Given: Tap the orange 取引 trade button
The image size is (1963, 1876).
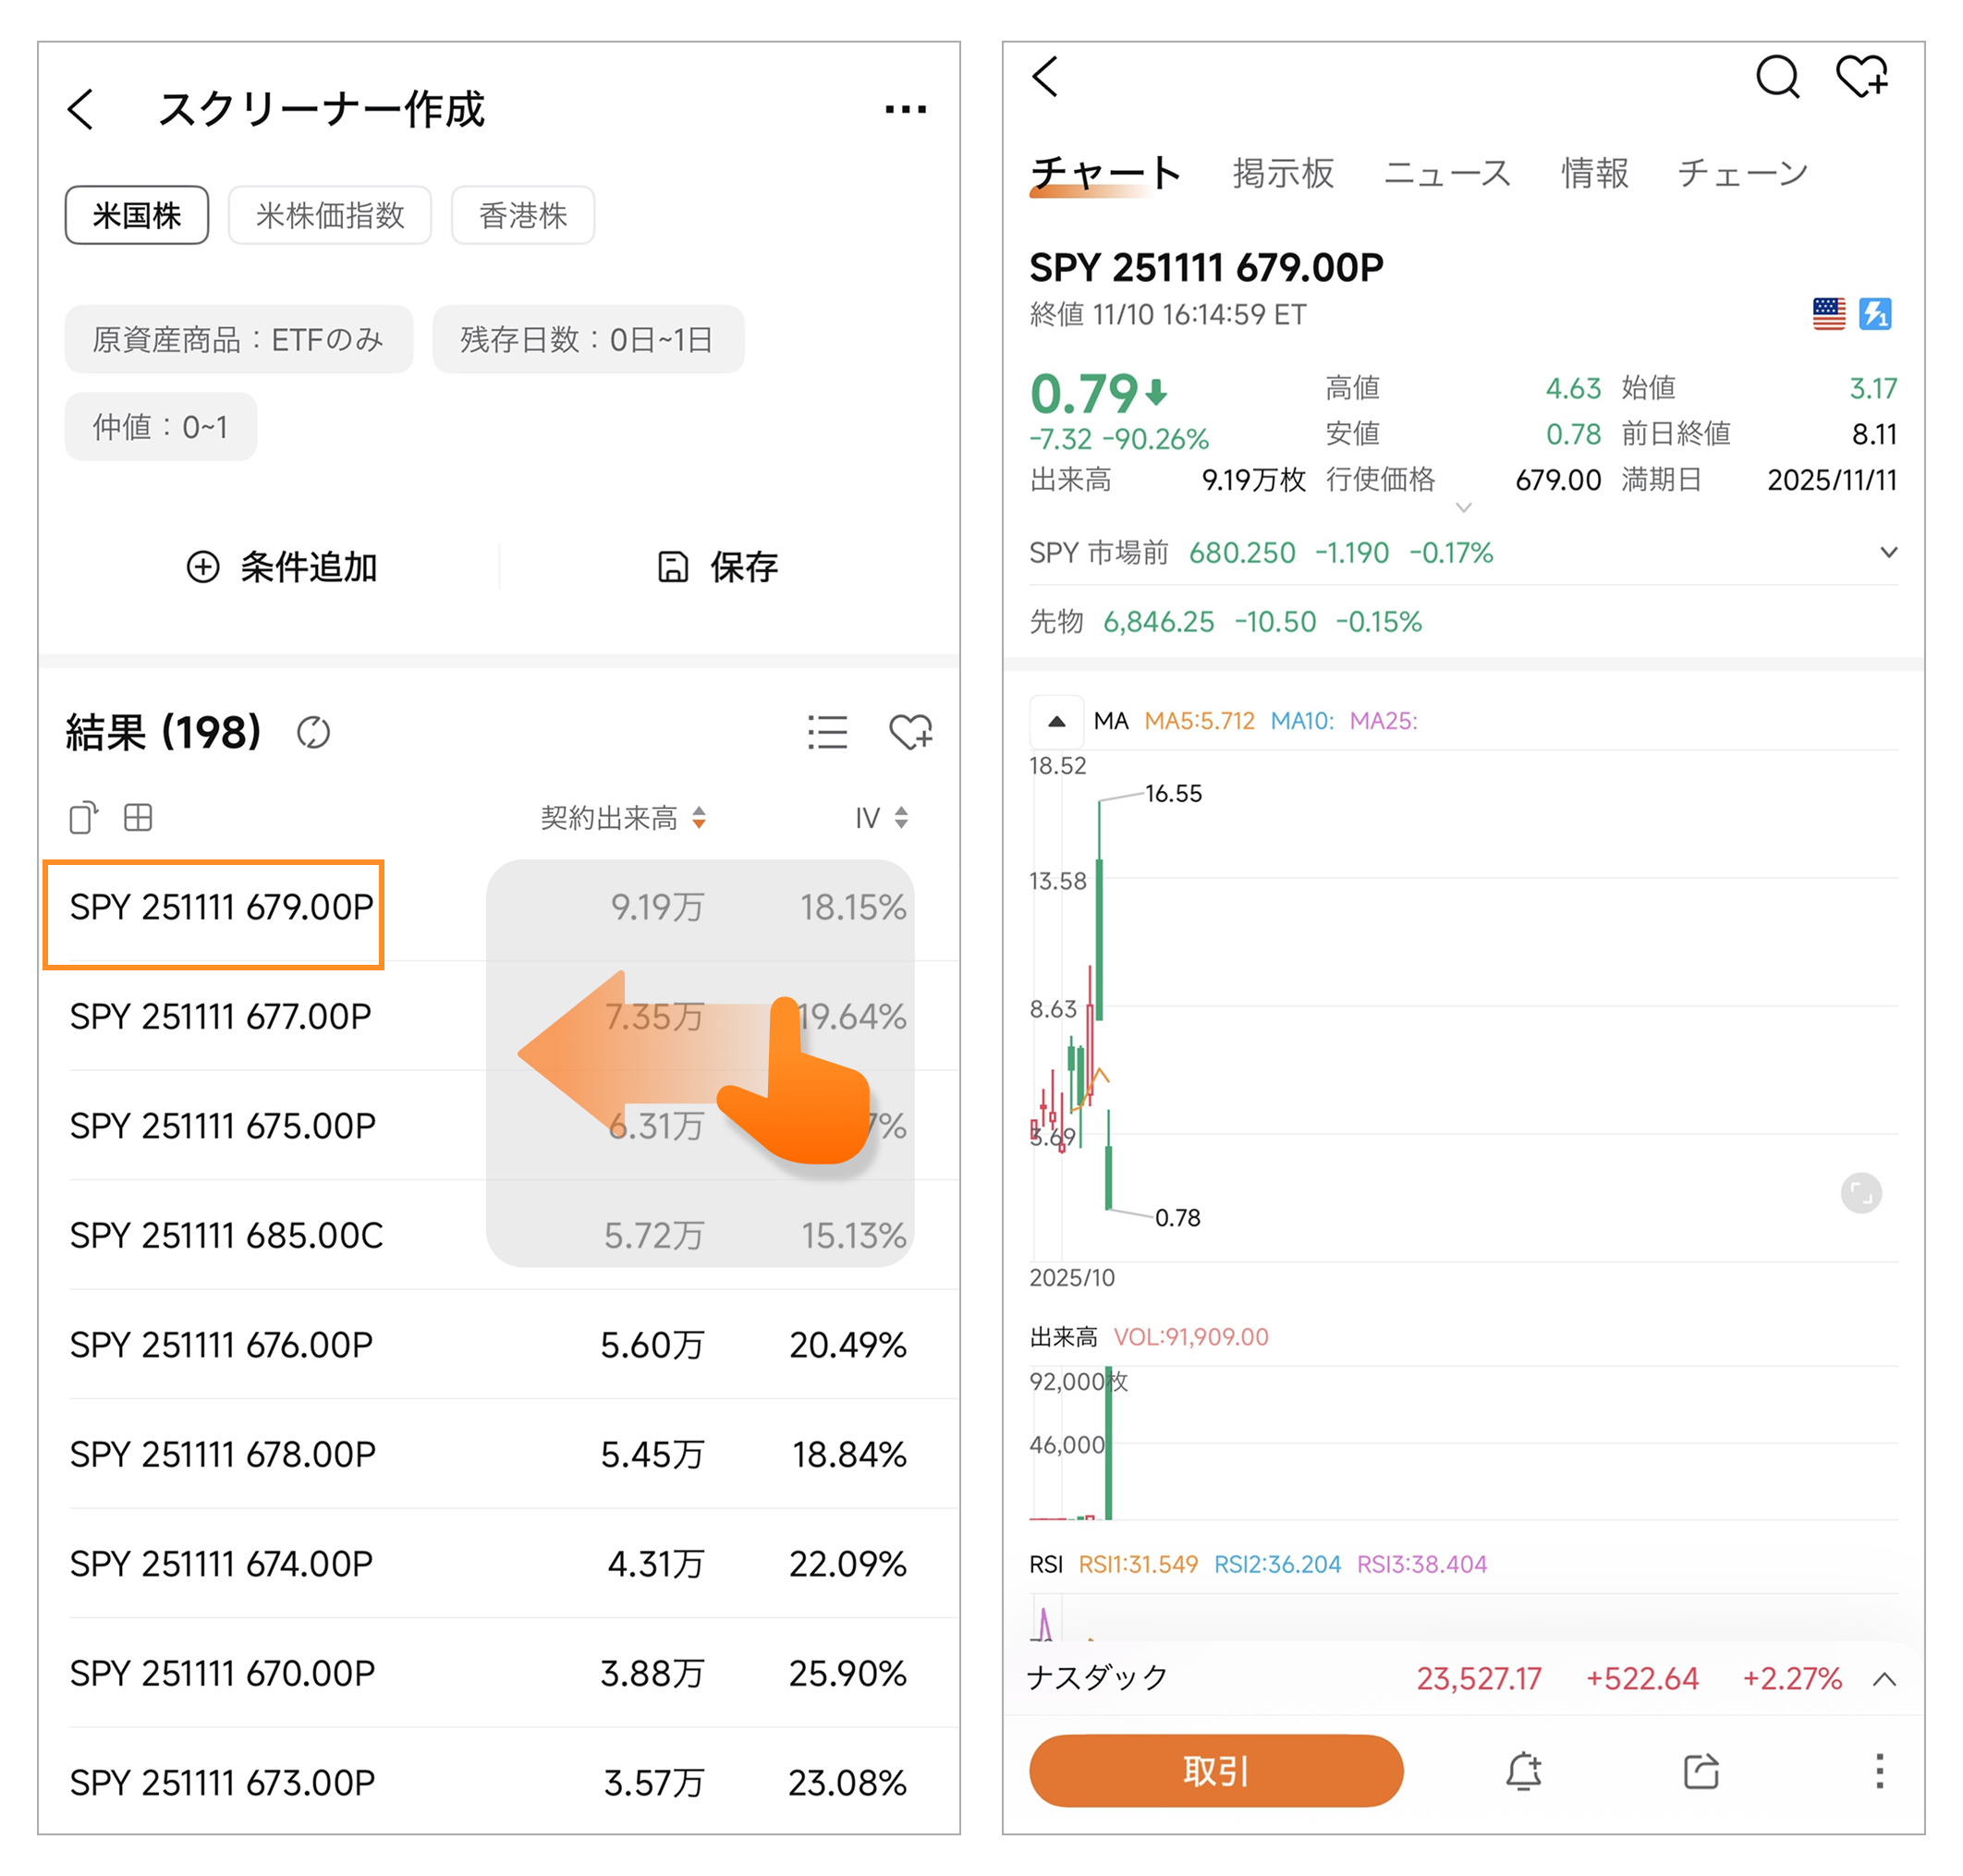Looking at the screenshot, I should pos(1215,1770).
